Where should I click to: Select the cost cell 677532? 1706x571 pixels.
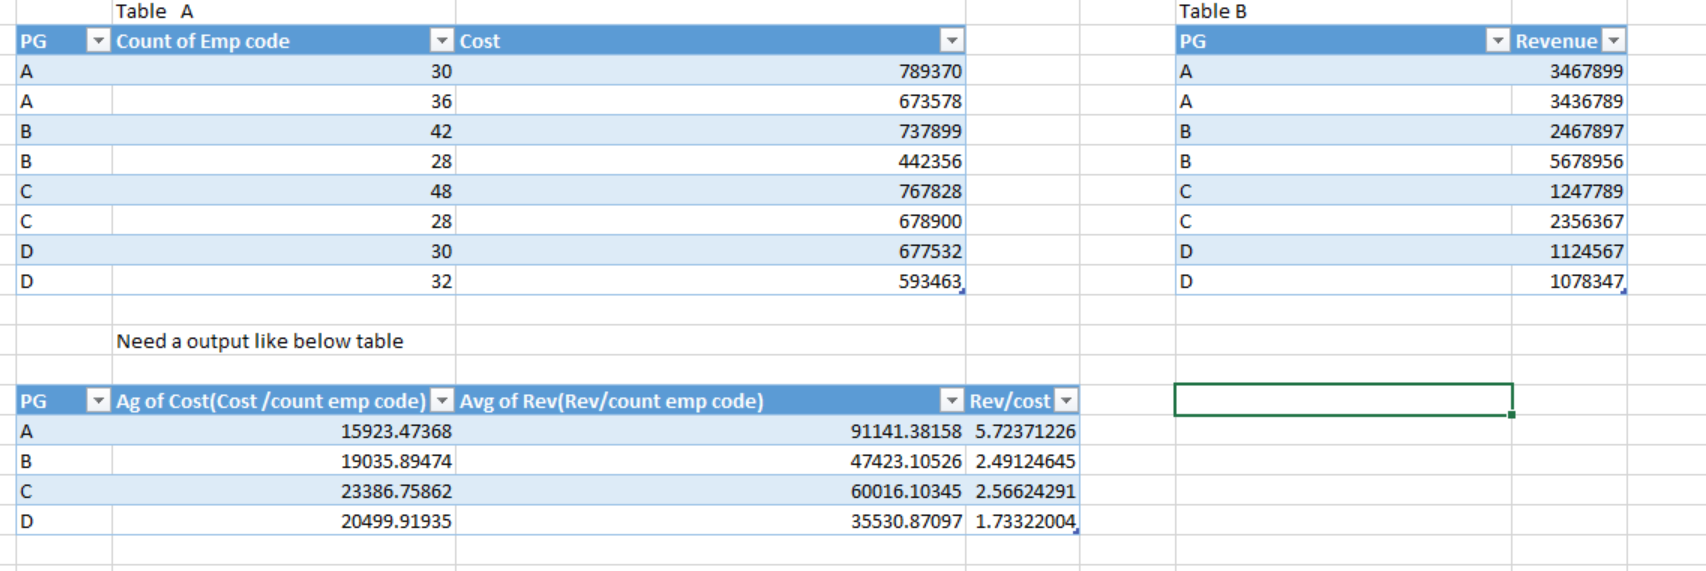tap(711, 251)
